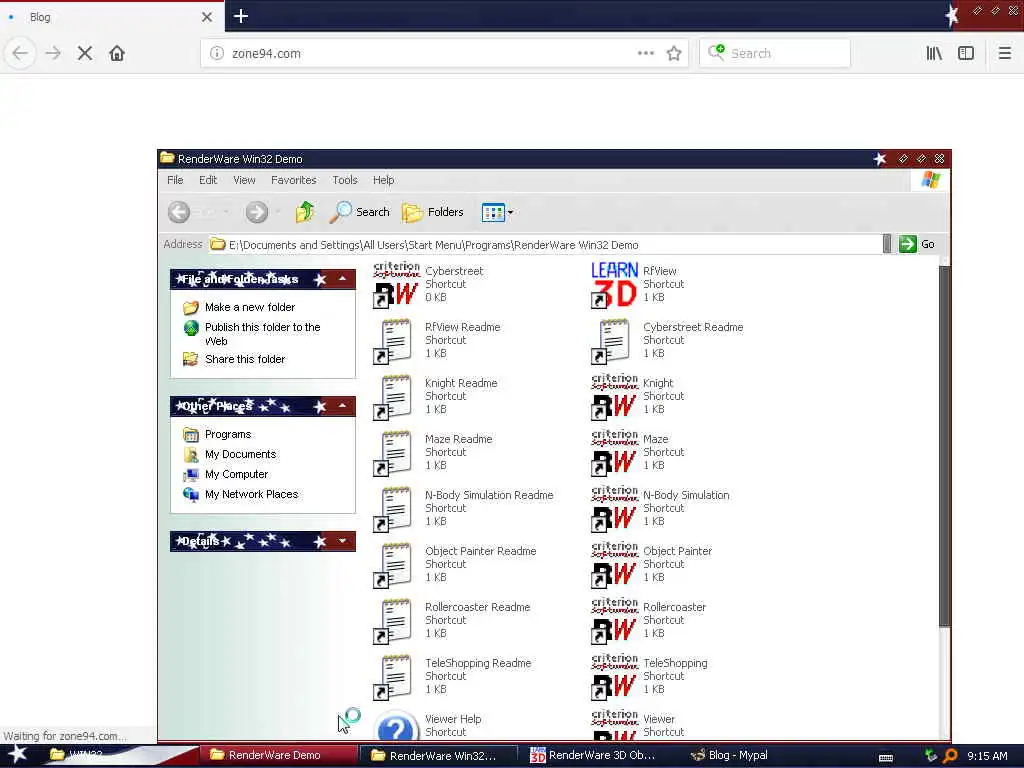The width and height of the screenshot is (1024, 768).
Task: Open the star Start button on taskbar
Action: (x=18, y=755)
